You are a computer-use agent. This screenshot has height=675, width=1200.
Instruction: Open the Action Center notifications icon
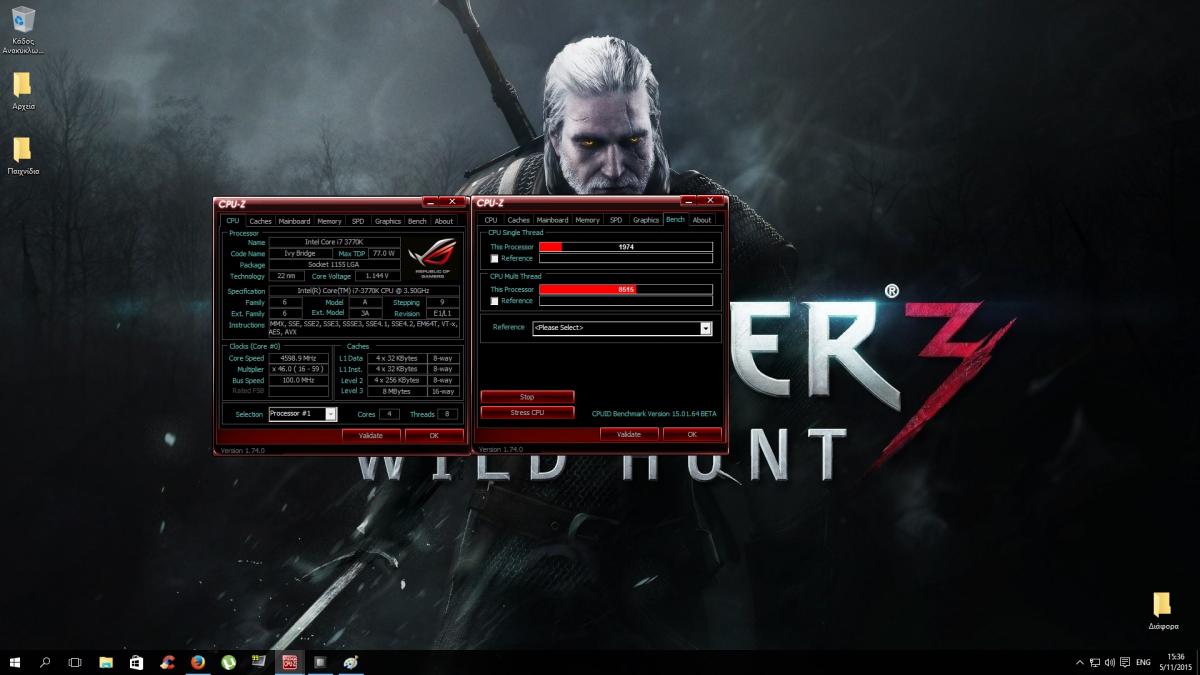(1125, 662)
